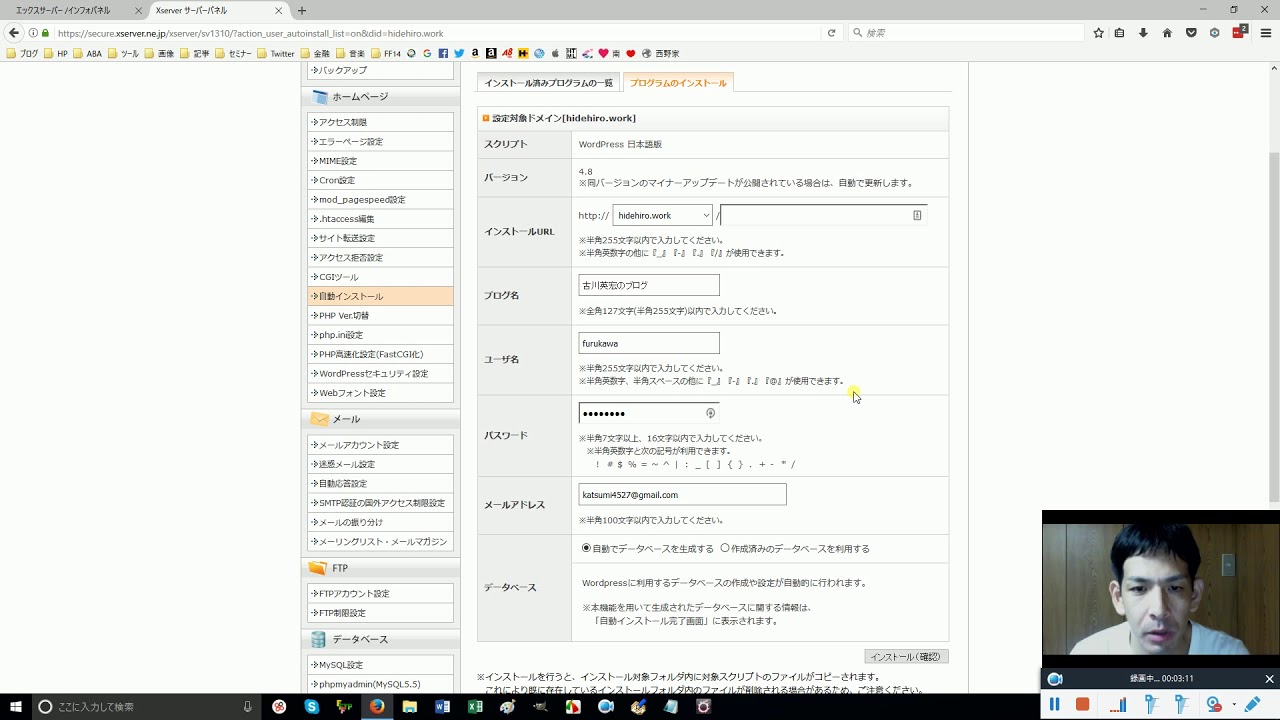Reload the page with the refresh icon
Viewport: 1280px width, 720px height.
831,33
